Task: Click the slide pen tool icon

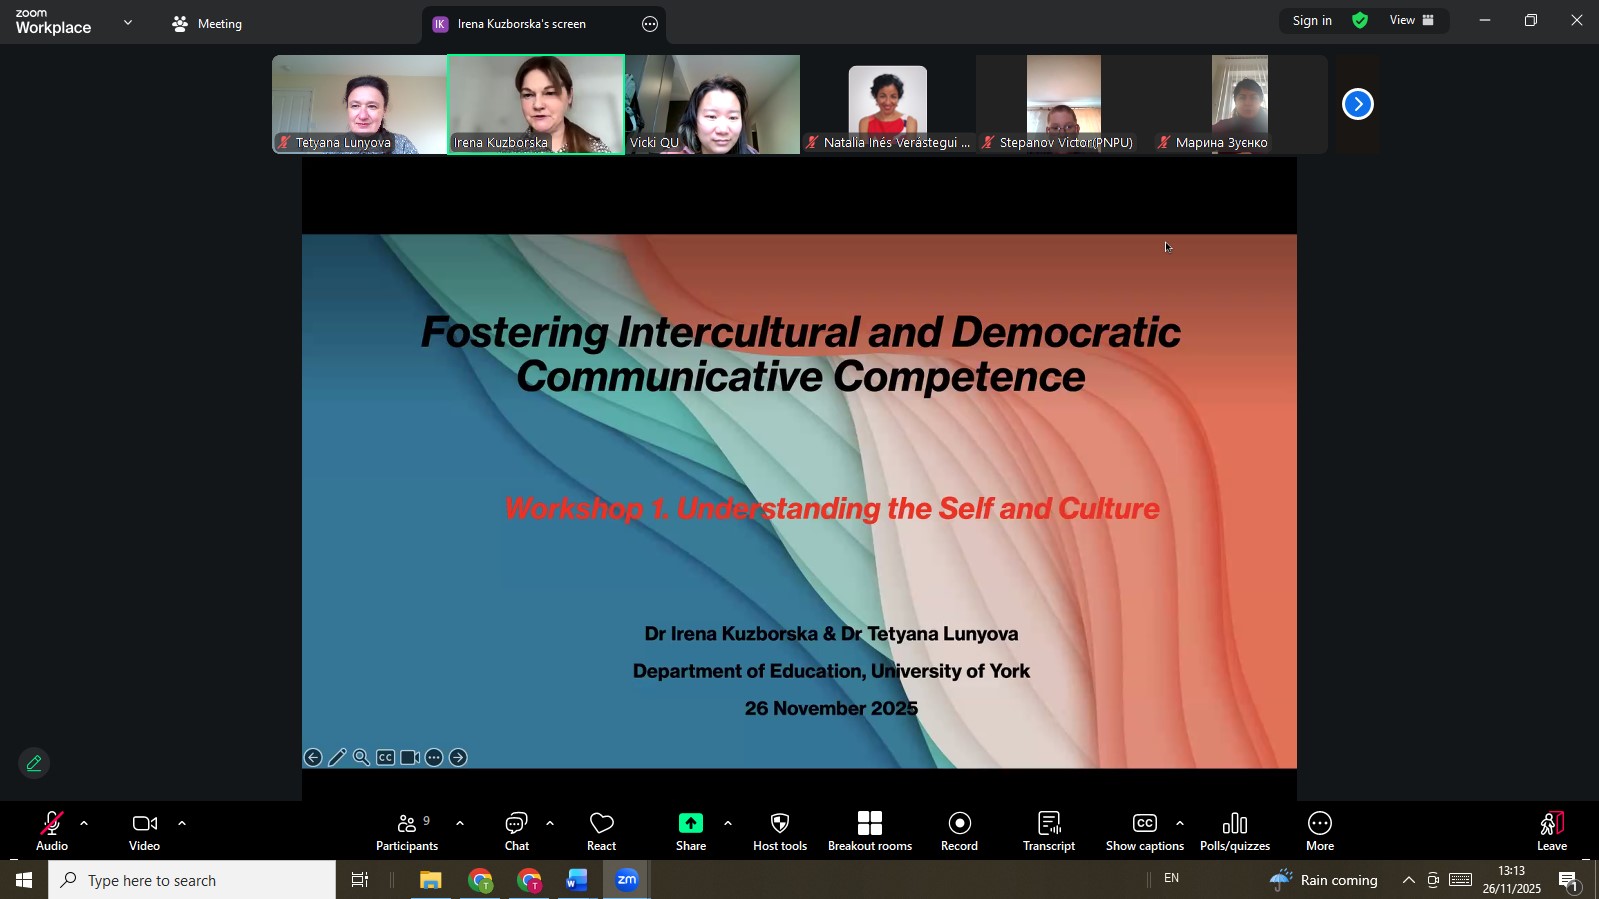Action: click(x=337, y=758)
